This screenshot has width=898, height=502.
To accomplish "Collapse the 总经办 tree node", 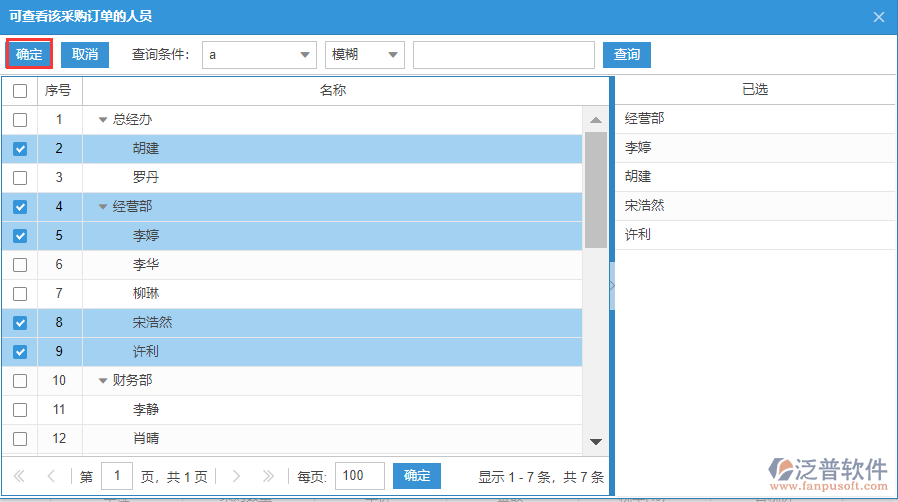I will 103,120.
